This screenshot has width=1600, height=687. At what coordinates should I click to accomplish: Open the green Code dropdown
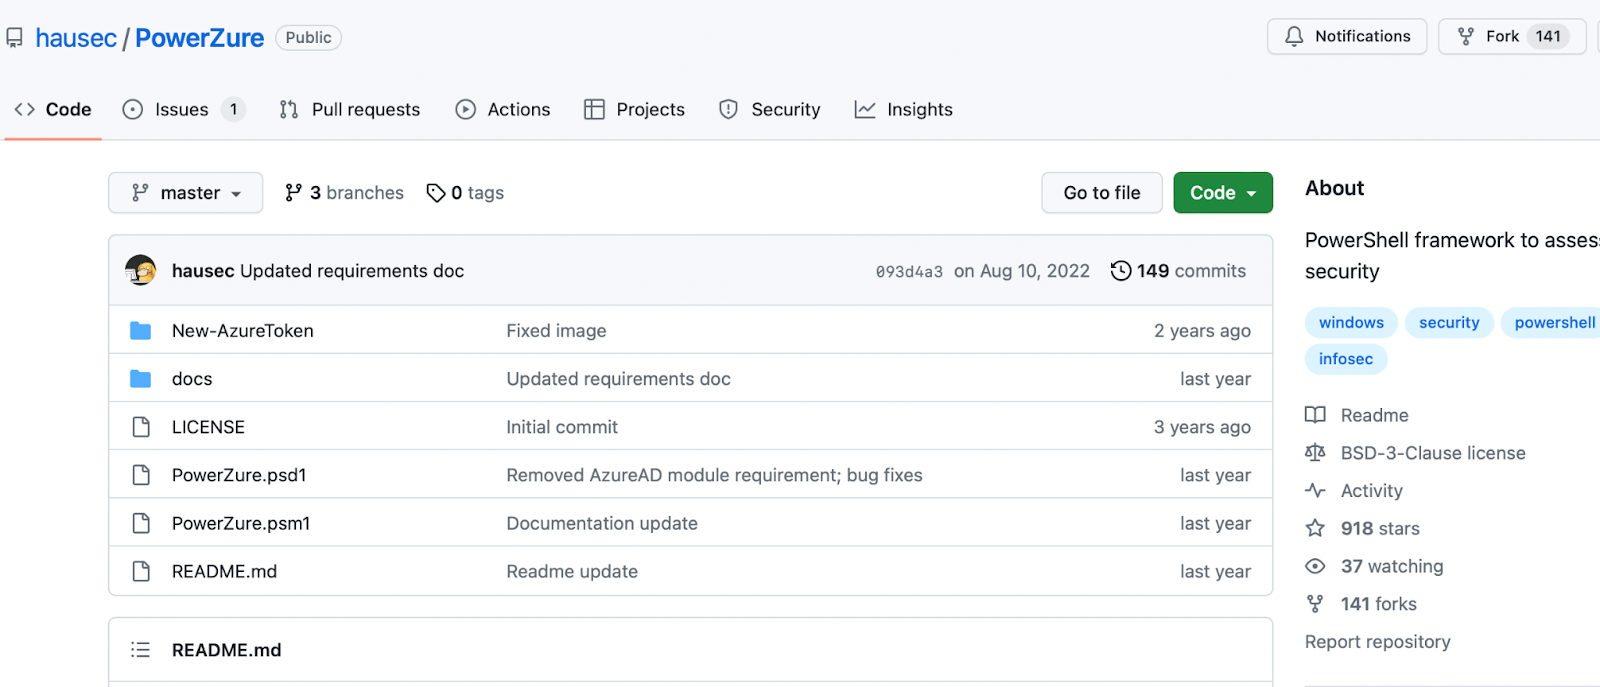(1222, 193)
